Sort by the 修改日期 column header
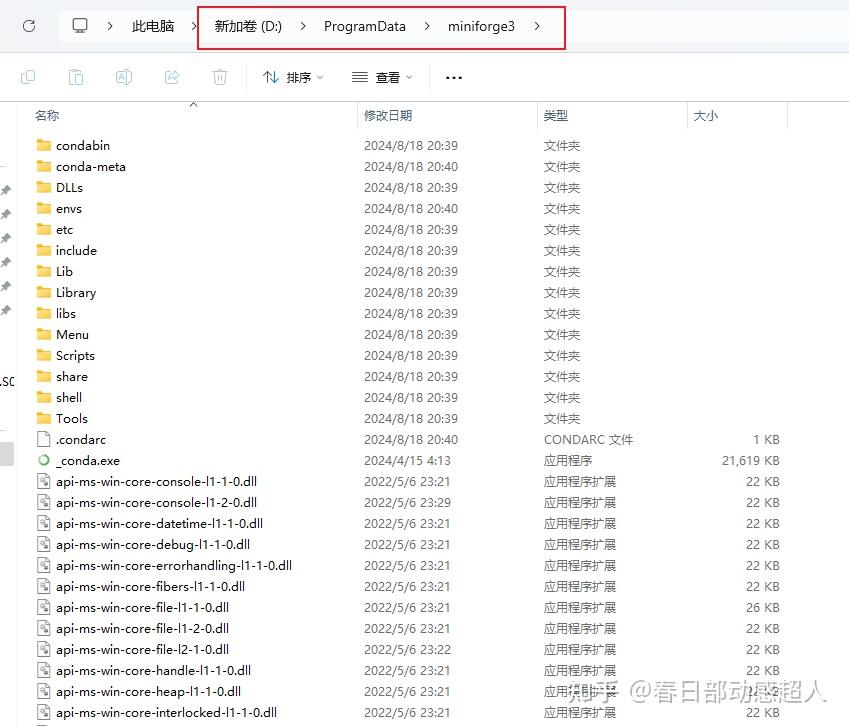 click(388, 115)
